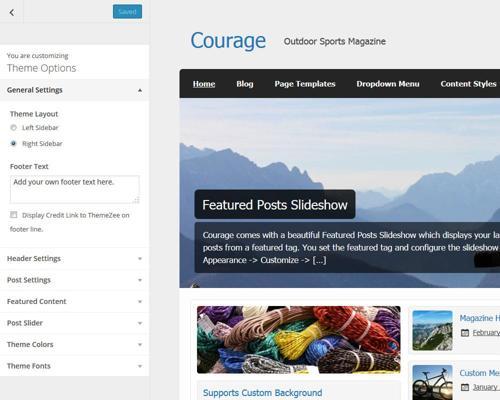The height and width of the screenshot is (400, 500).
Task: Expand the Header Settings section
Action: tap(74, 259)
